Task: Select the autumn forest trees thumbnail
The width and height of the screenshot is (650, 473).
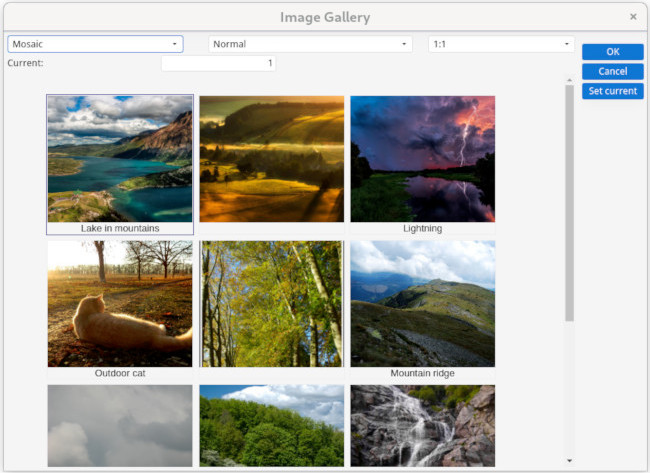Action: pos(272,303)
